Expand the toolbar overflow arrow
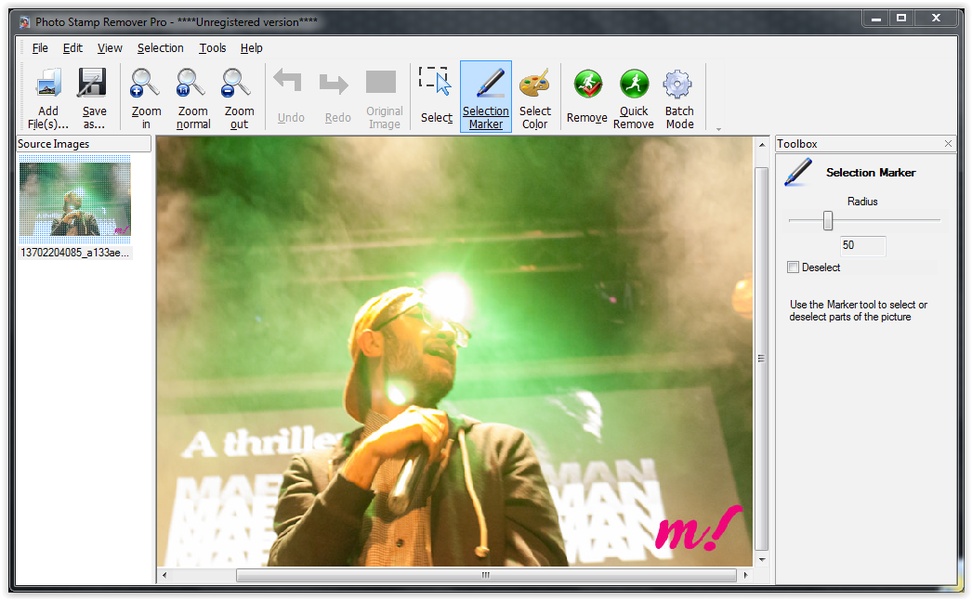Screen dimensions: 972x600 tap(718, 128)
